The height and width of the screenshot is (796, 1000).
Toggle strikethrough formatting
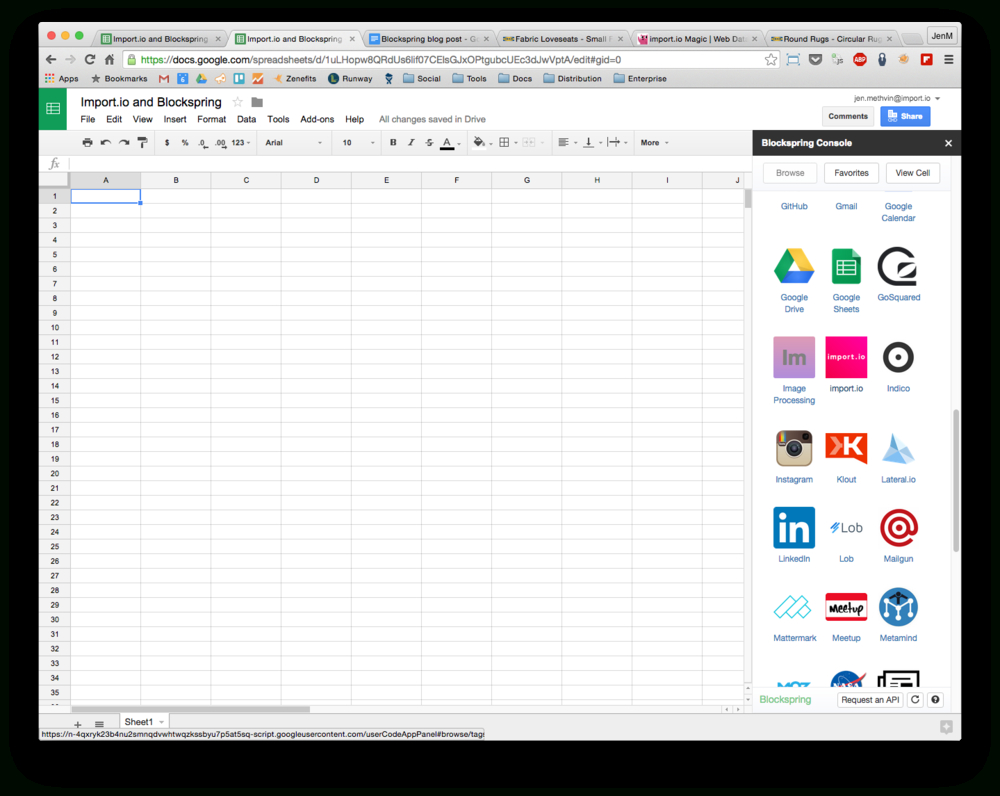[x=430, y=142]
